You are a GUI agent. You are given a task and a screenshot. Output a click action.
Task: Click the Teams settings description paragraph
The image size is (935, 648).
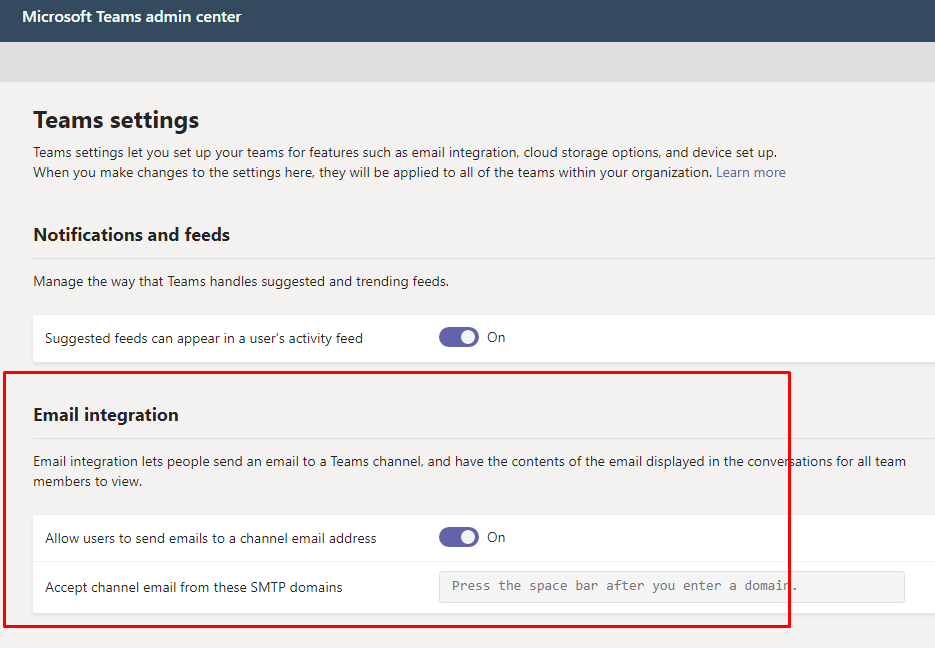(409, 162)
